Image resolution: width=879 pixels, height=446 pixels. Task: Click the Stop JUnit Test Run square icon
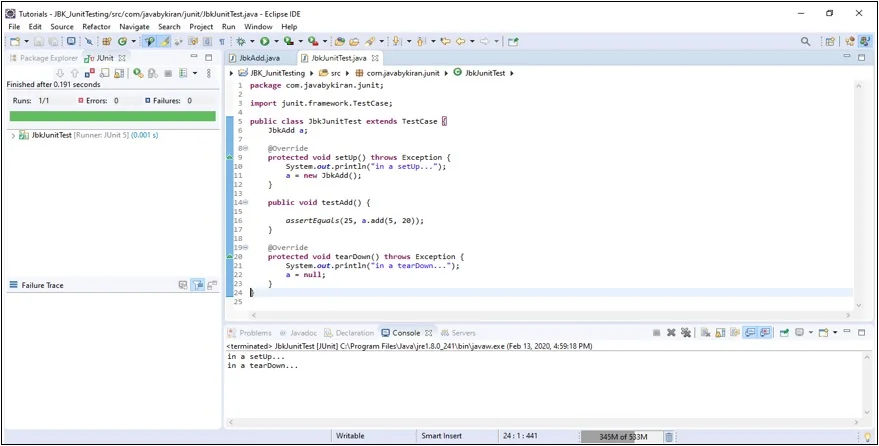(x=168, y=73)
